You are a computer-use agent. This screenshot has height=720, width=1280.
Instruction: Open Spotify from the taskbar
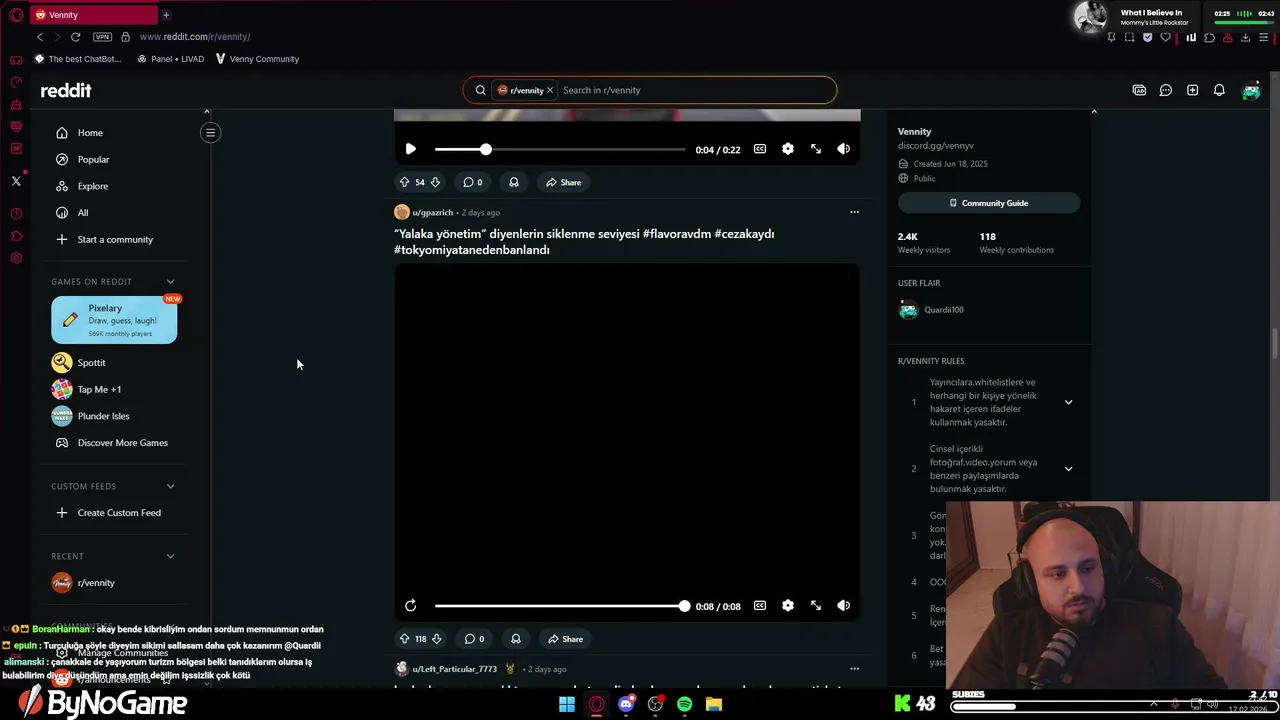684,704
